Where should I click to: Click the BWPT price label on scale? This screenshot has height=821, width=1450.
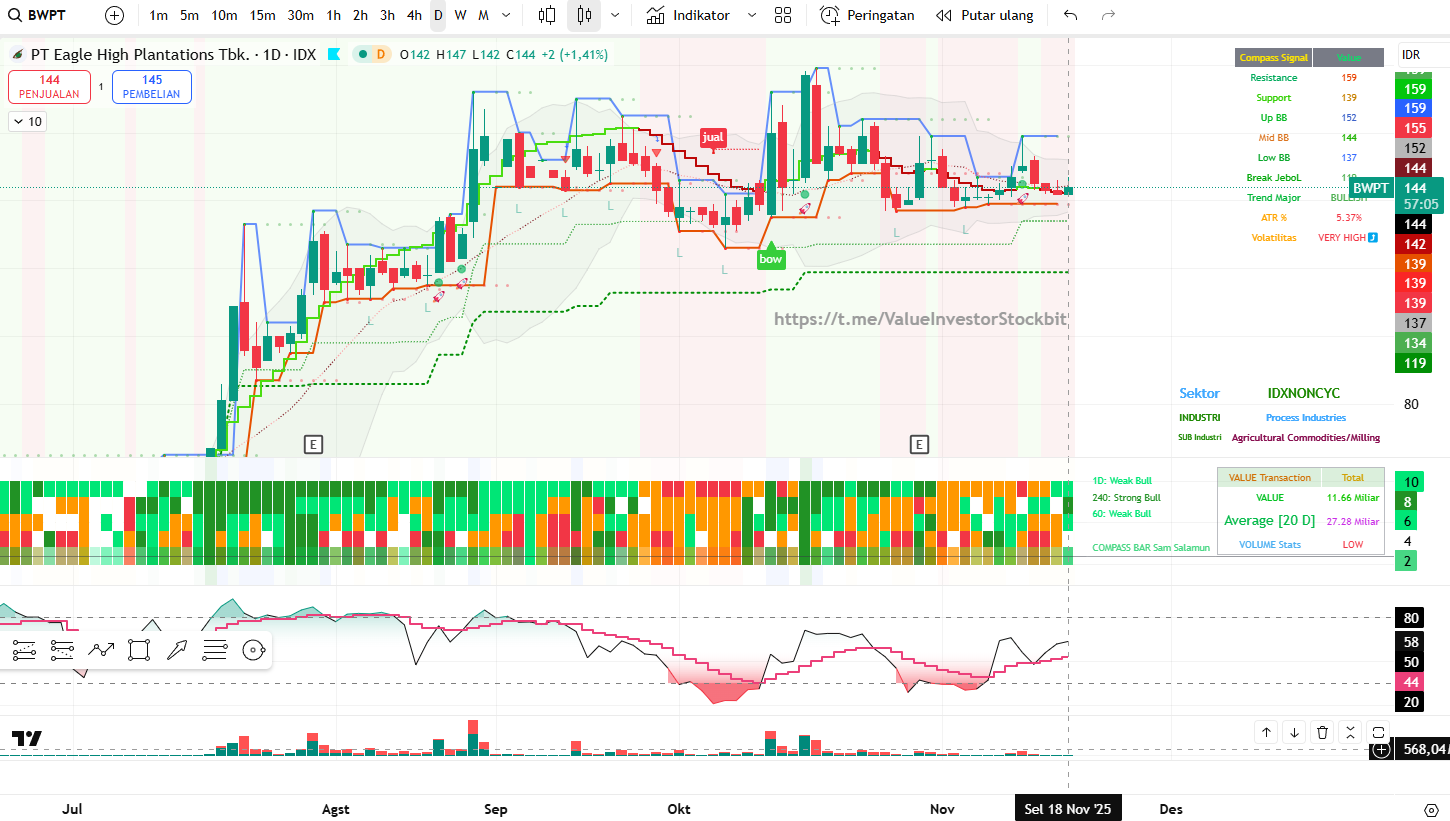[x=1371, y=188]
